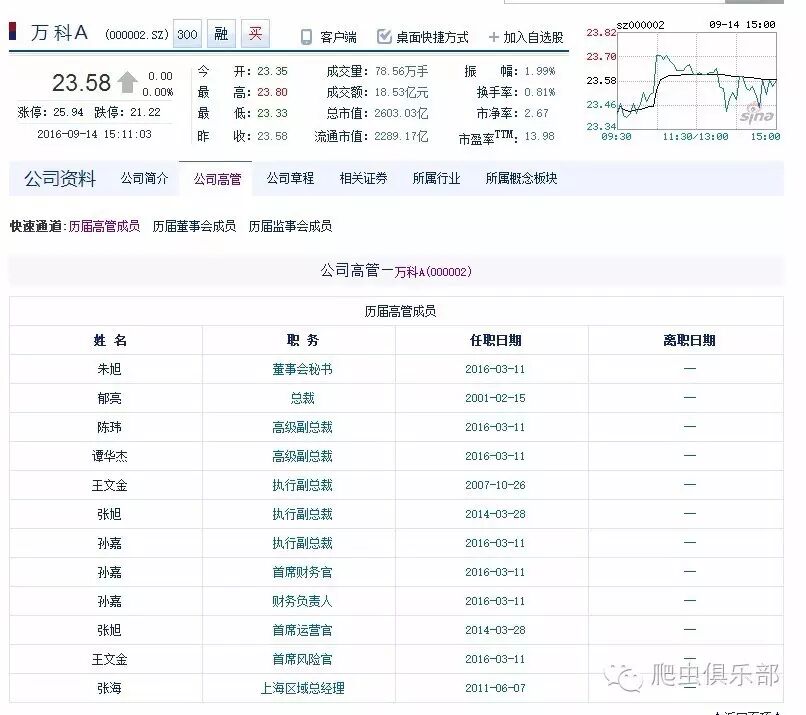Click the 公司资料 section heading
The height and width of the screenshot is (715, 806).
click(x=60, y=178)
